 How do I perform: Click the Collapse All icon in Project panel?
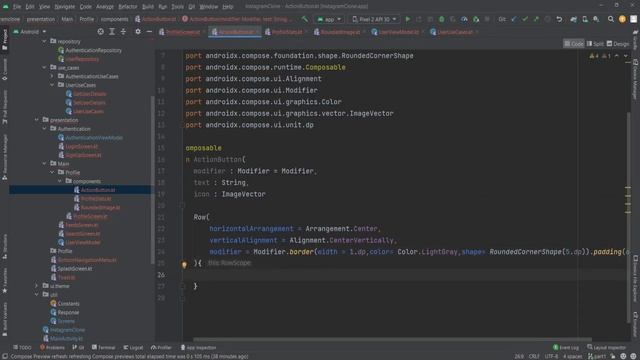(x=123, y=31)
